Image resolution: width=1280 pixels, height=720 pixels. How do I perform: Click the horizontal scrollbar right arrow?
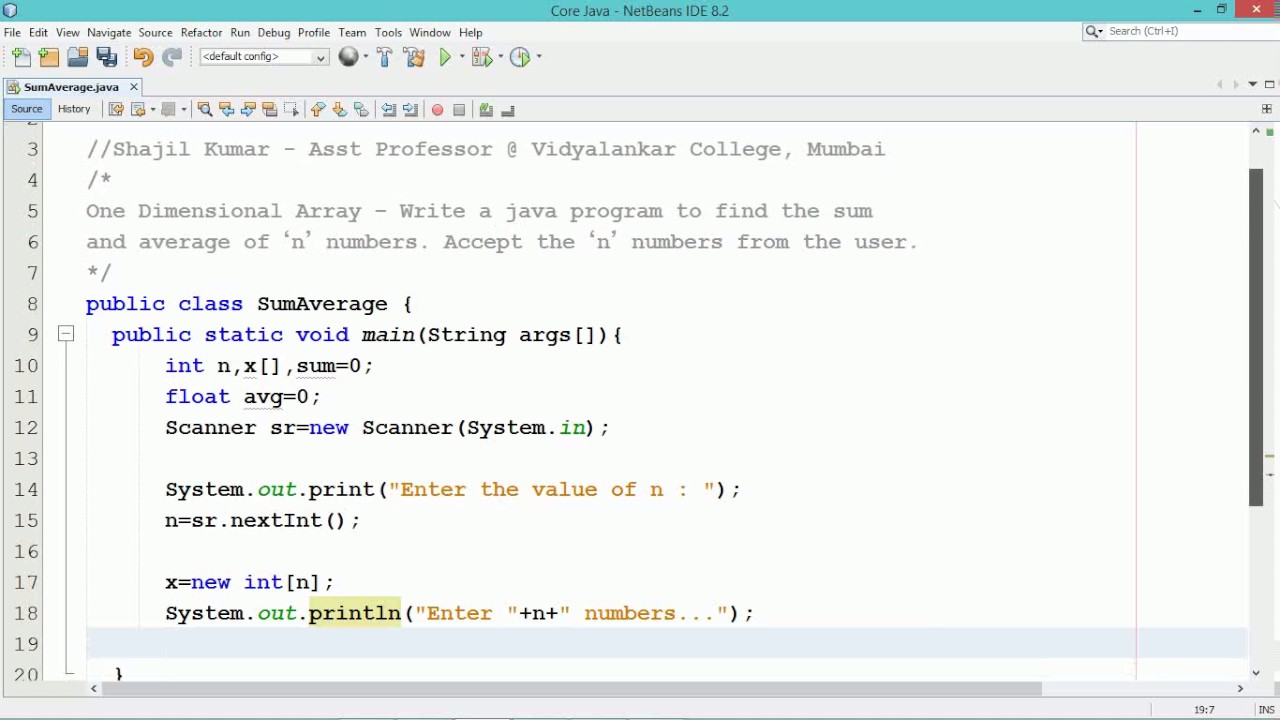click(x=1240, y=688)
